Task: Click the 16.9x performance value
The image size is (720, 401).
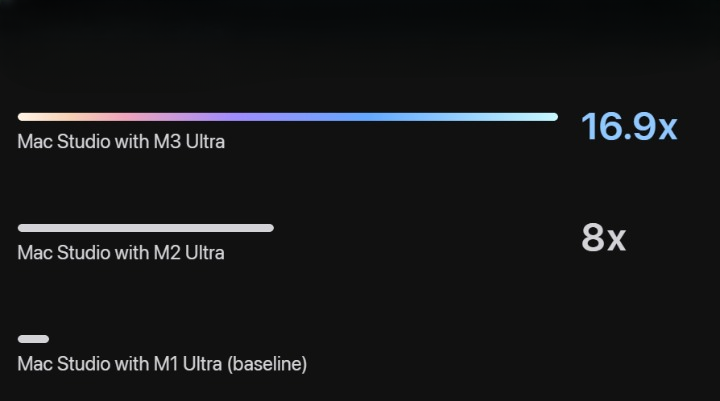Action: (629, 126)
